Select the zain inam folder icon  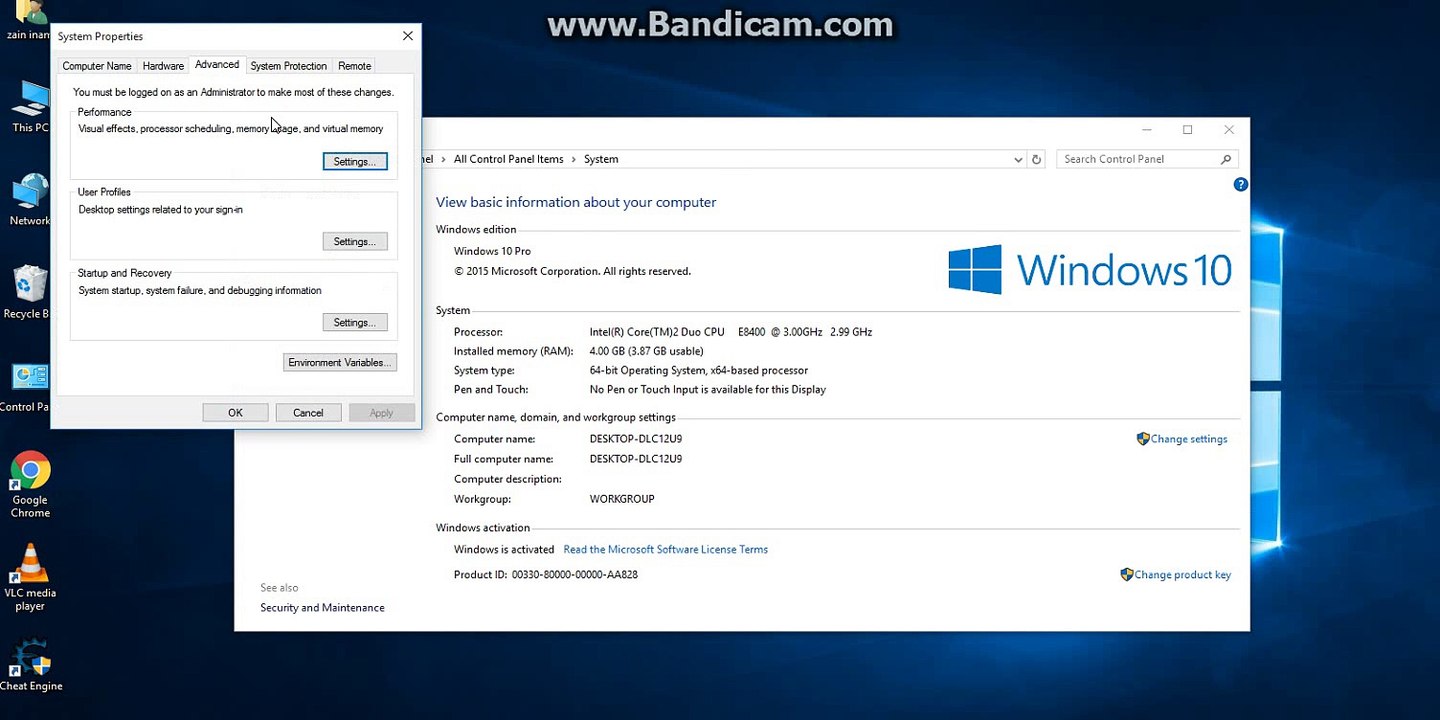tap(28, 20)
